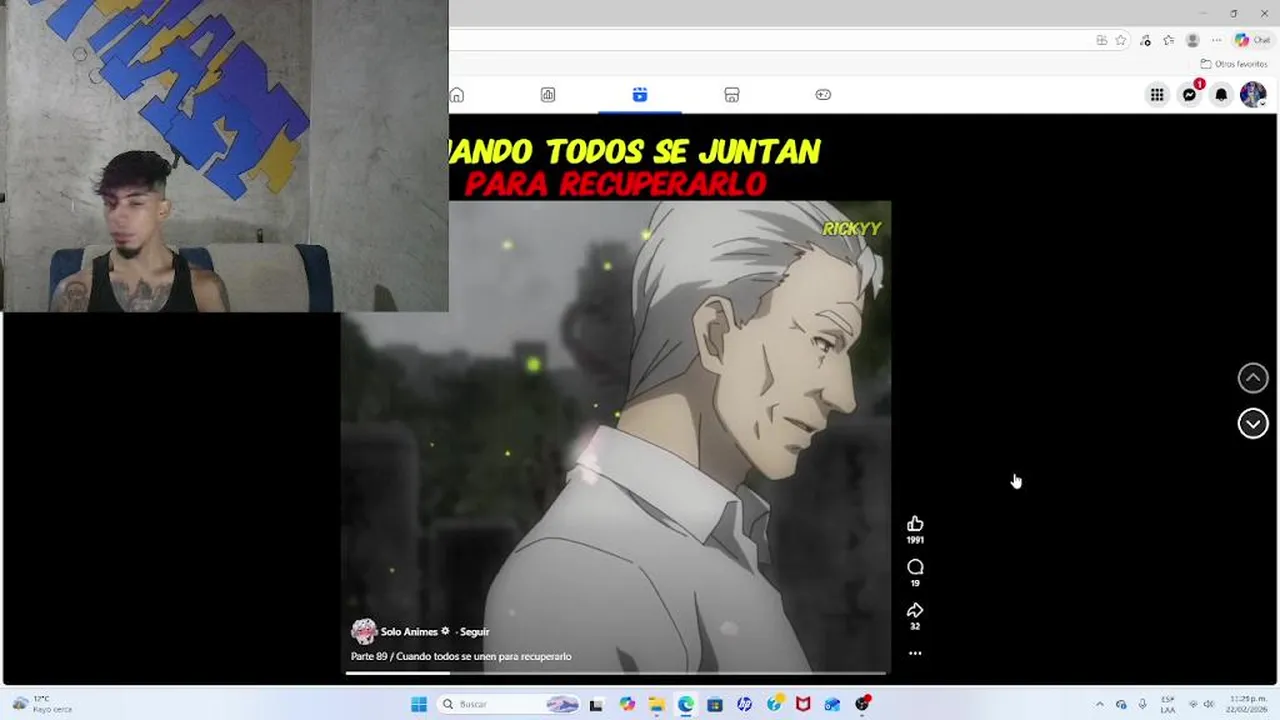This screenshot has height=720, width=1280.
Task: Click Seguir to follow Solo Animes
Action: point(475,632)
